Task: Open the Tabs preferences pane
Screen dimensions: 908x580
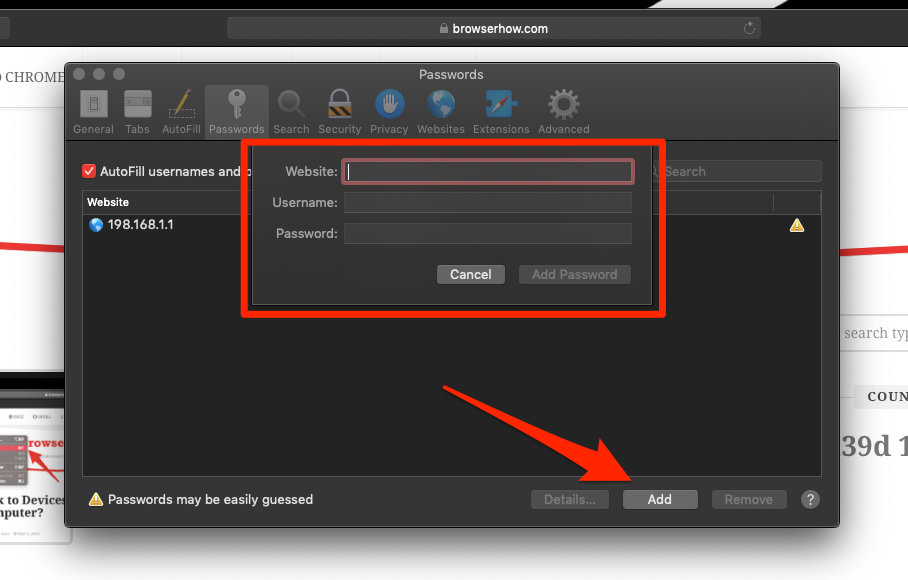Action: coord(137,112)
